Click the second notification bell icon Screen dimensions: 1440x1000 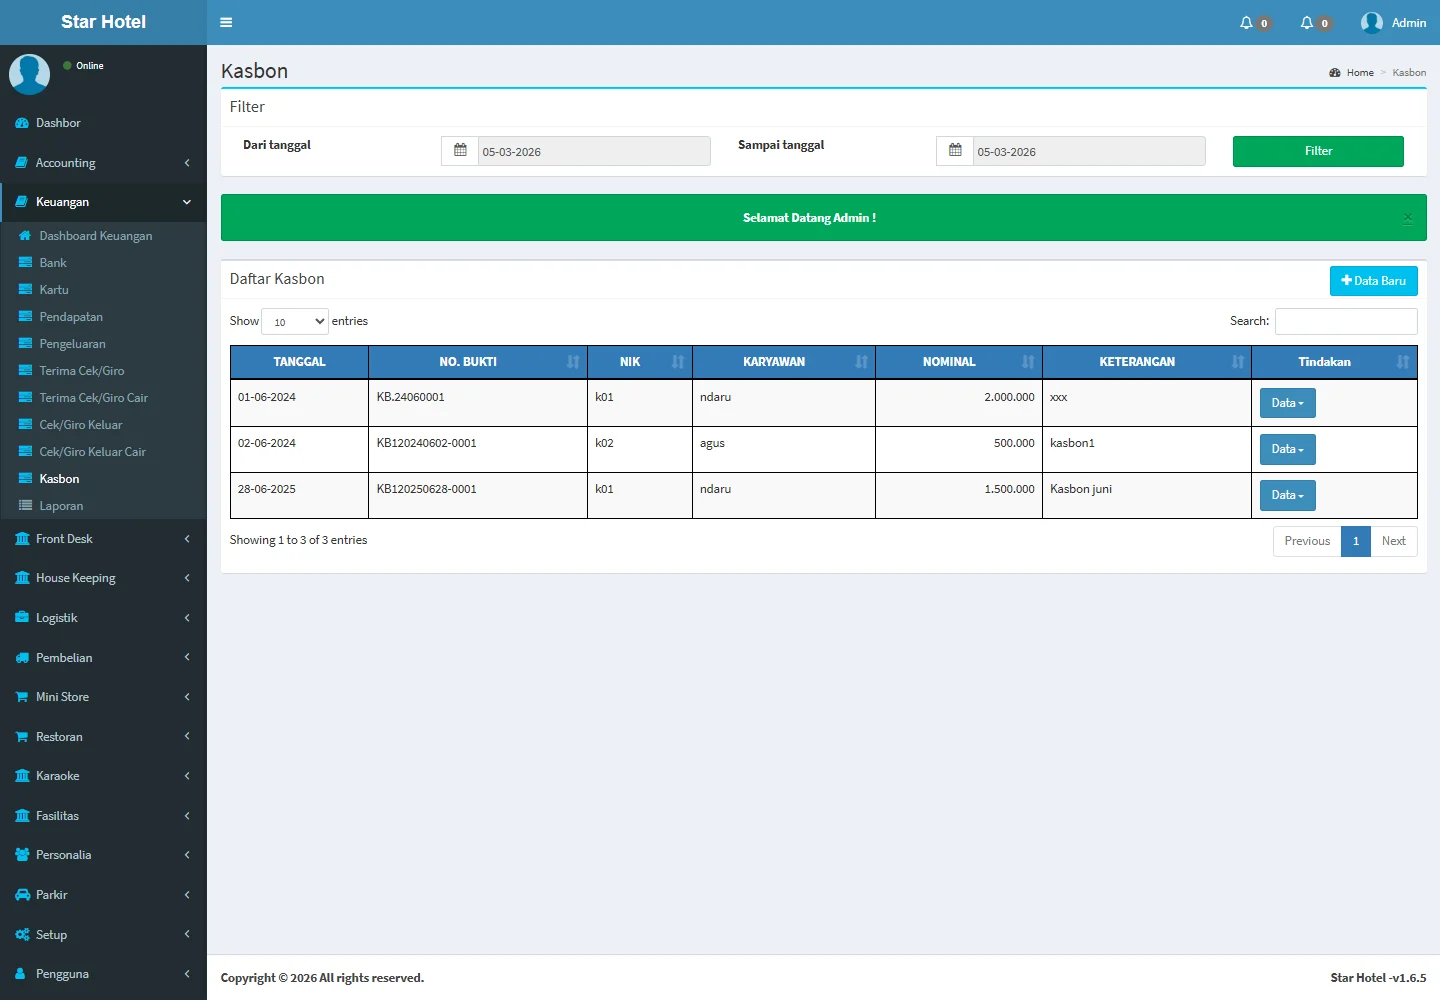pos(1306,23)
